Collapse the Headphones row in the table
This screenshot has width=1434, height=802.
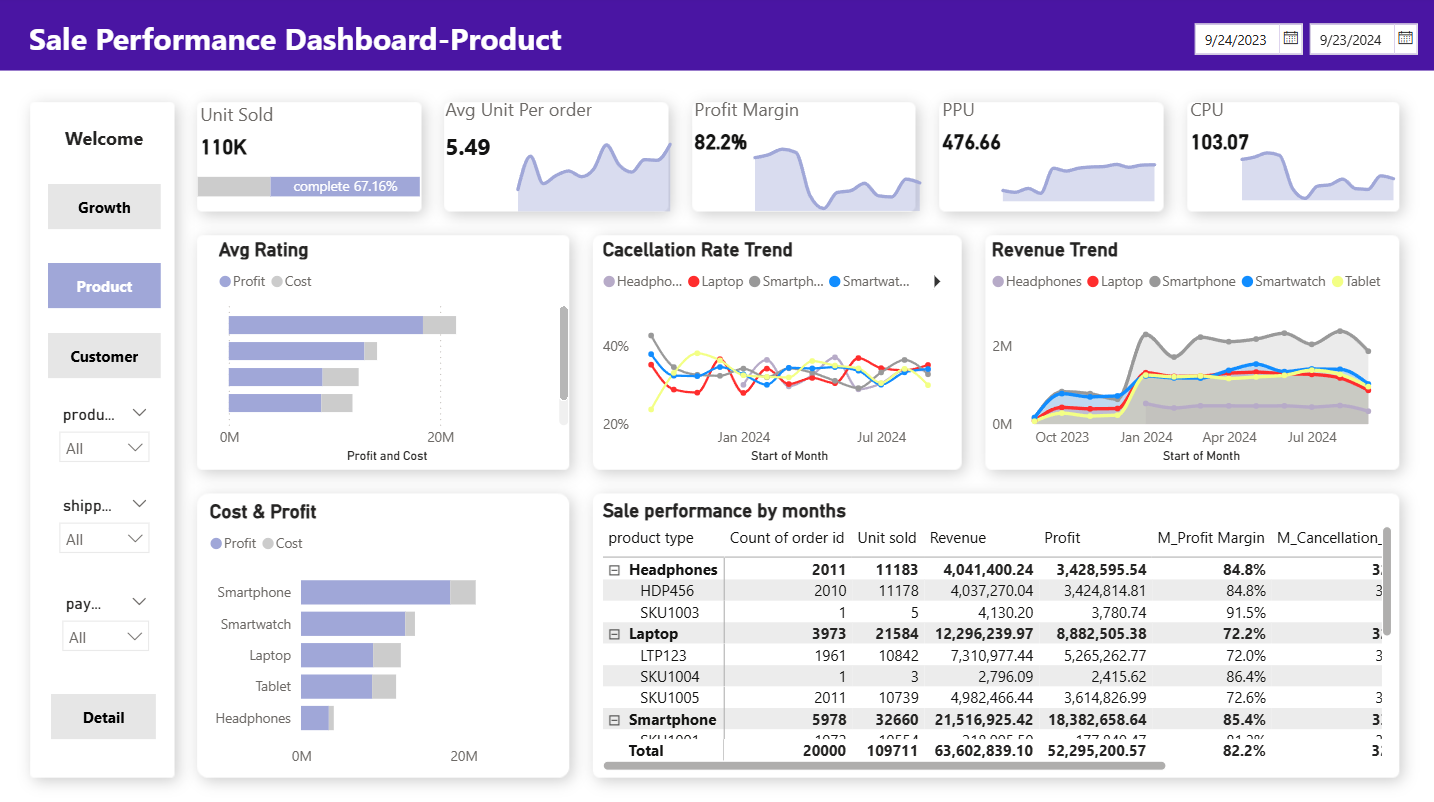tap(614, 570)
